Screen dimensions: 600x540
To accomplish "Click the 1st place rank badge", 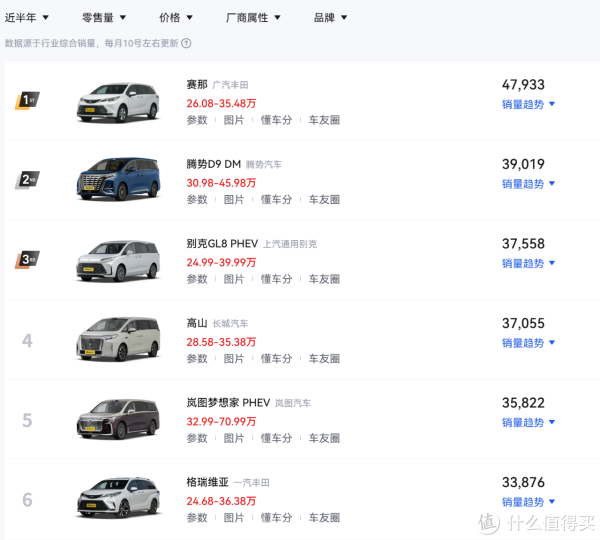I will pyautogui.click(x=28, y=101).
